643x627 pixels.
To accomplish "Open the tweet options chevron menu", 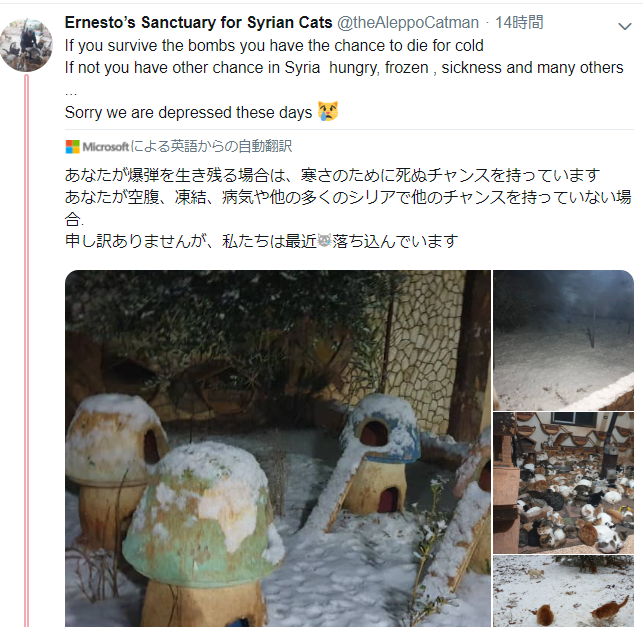I will 624,27.
